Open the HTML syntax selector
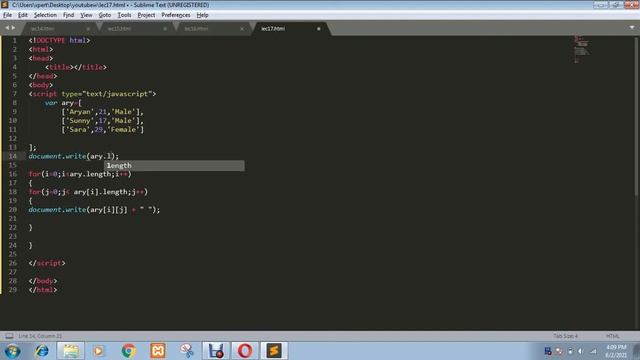The height and width of the screenshot is (360, 640). pos(612,336)
